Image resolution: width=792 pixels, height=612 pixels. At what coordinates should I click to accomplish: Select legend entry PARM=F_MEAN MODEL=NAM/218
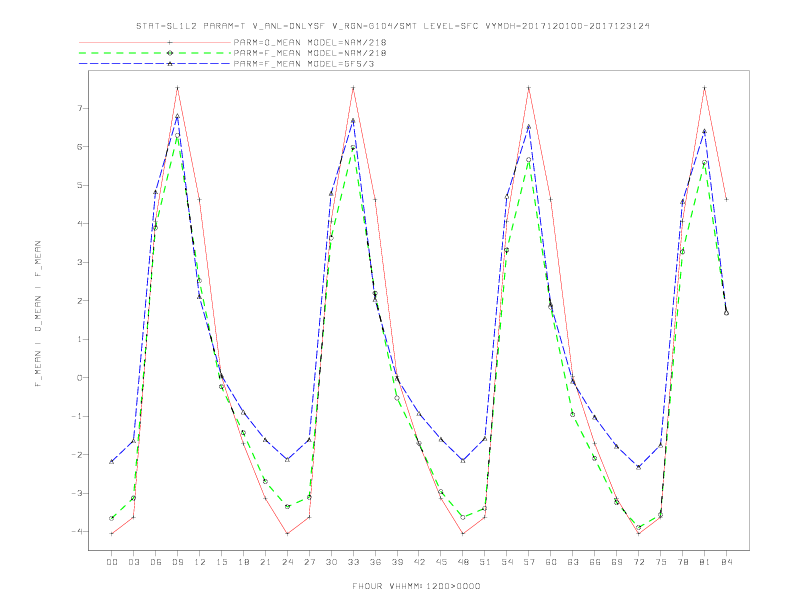pos(310,53)
